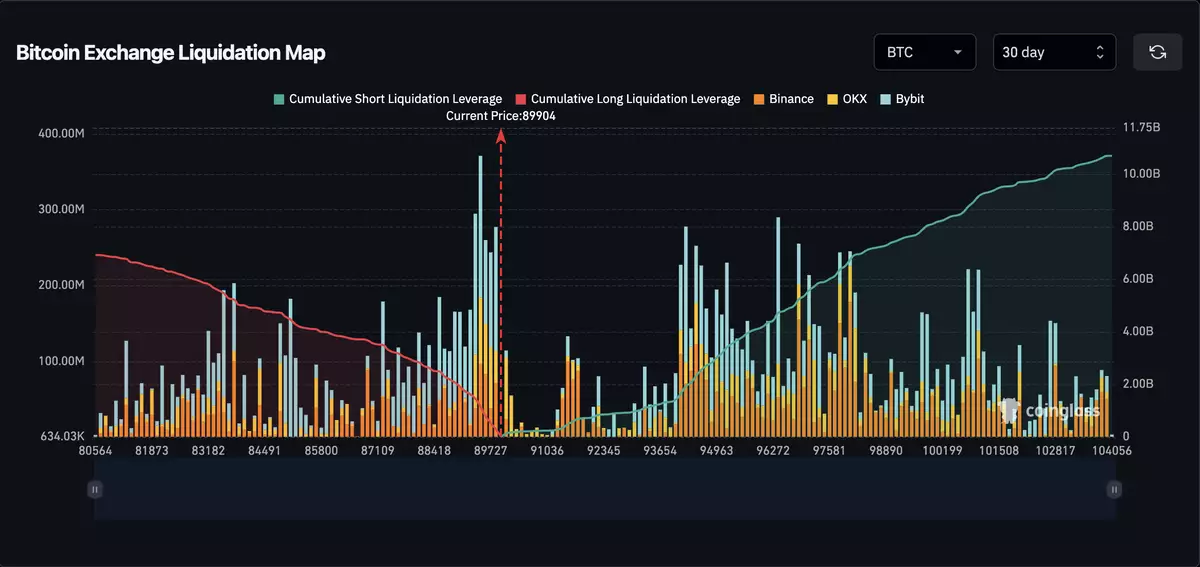Open the BTC coin dropdown
Screen dimensions: 1200x567
(x=924, y=52)
